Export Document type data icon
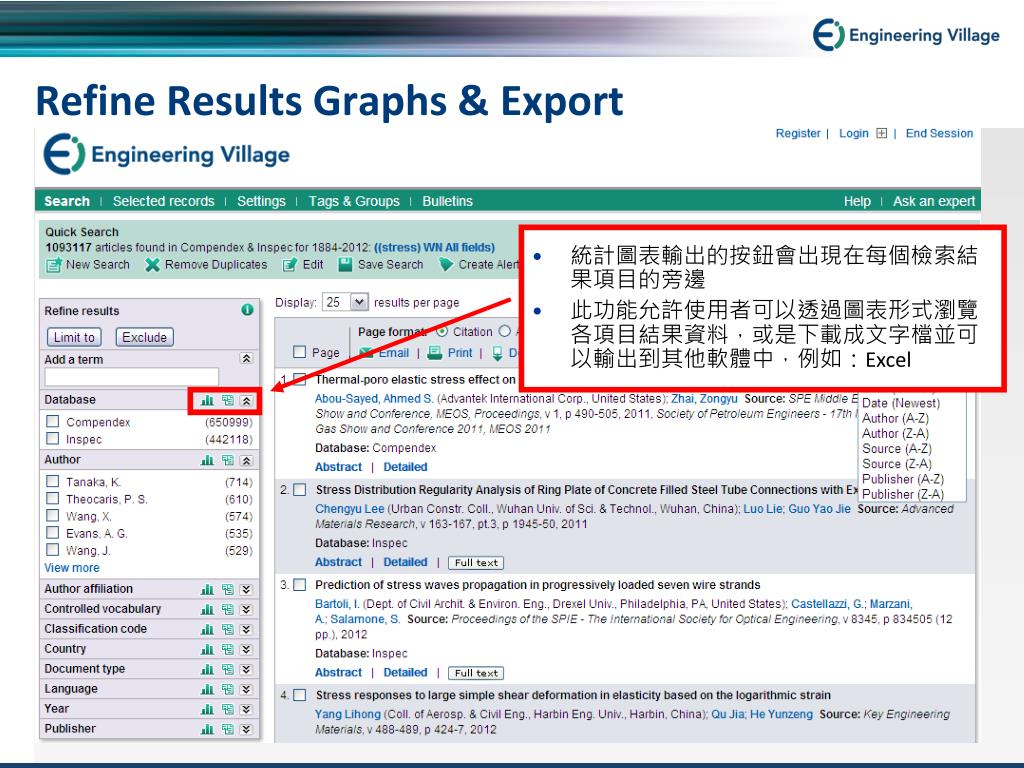 pyautogui.click(x=227, y=669)
